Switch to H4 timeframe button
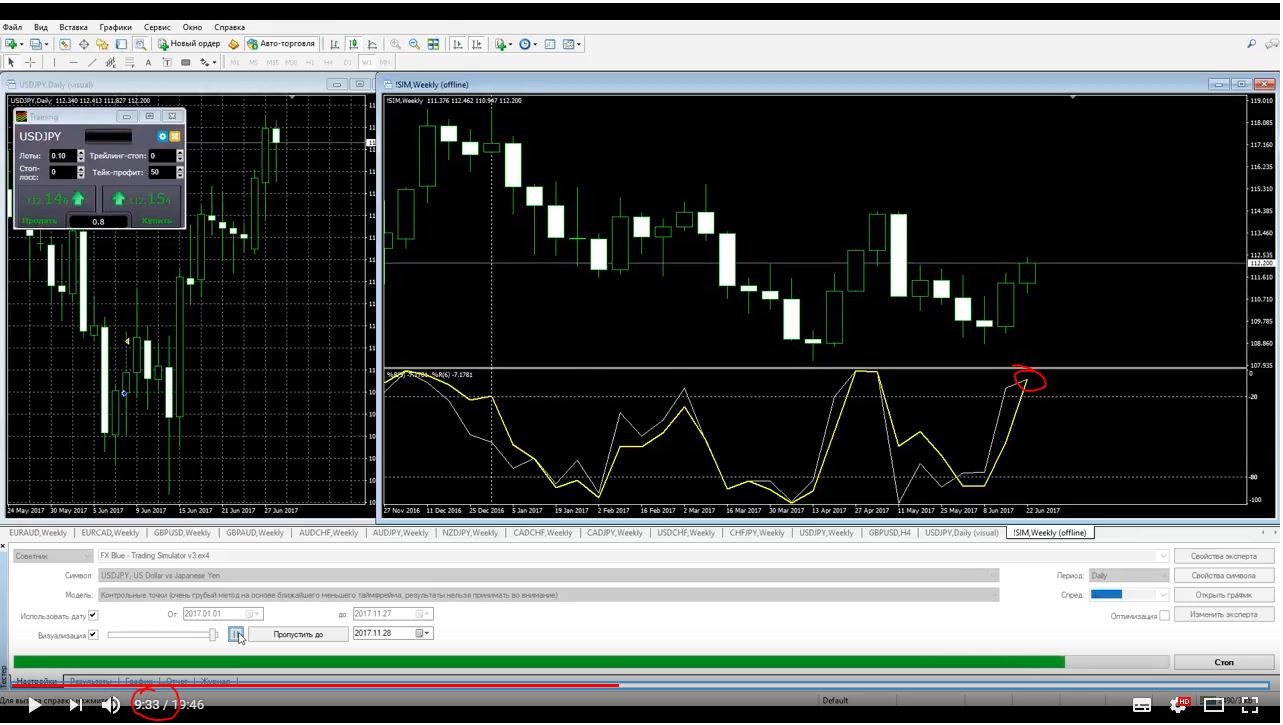 coord(329,62)
